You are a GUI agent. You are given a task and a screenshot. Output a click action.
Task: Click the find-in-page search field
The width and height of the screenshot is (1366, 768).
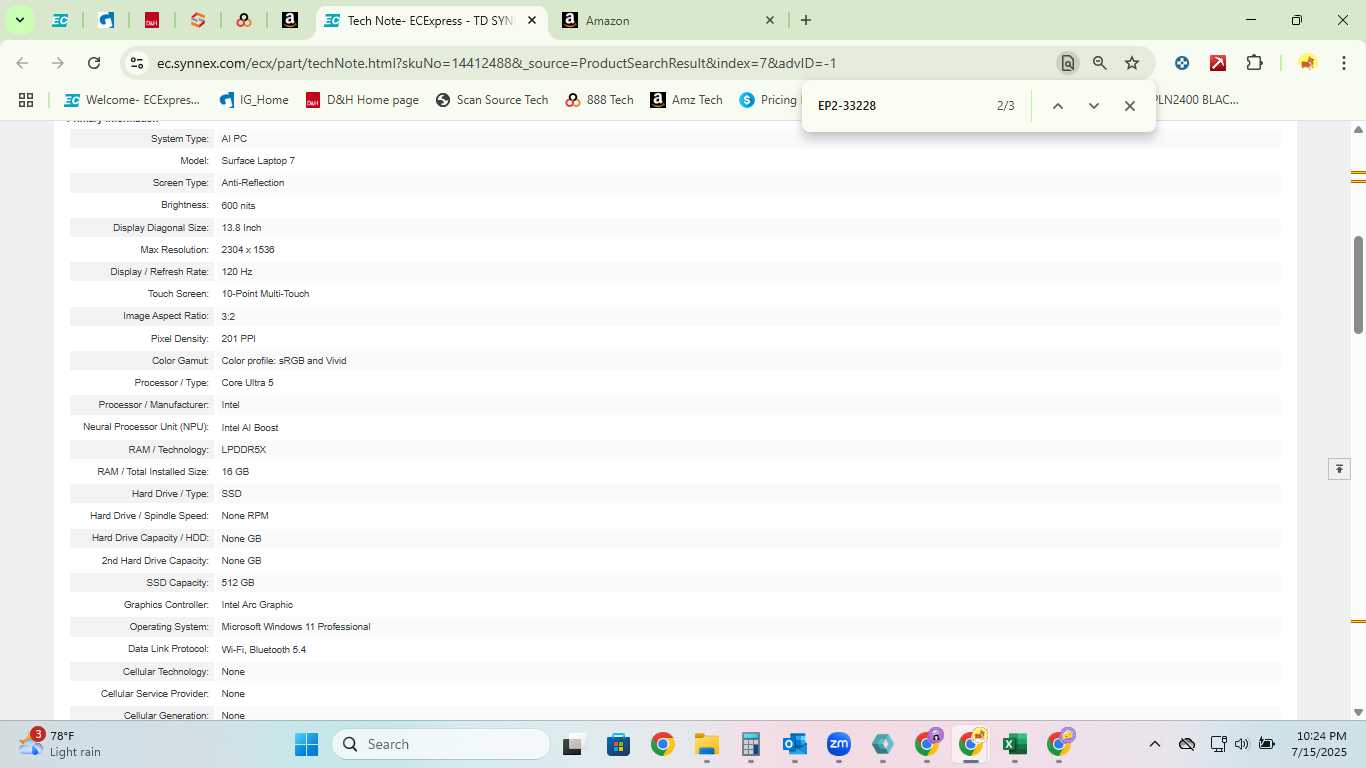[x=900, y=106]
